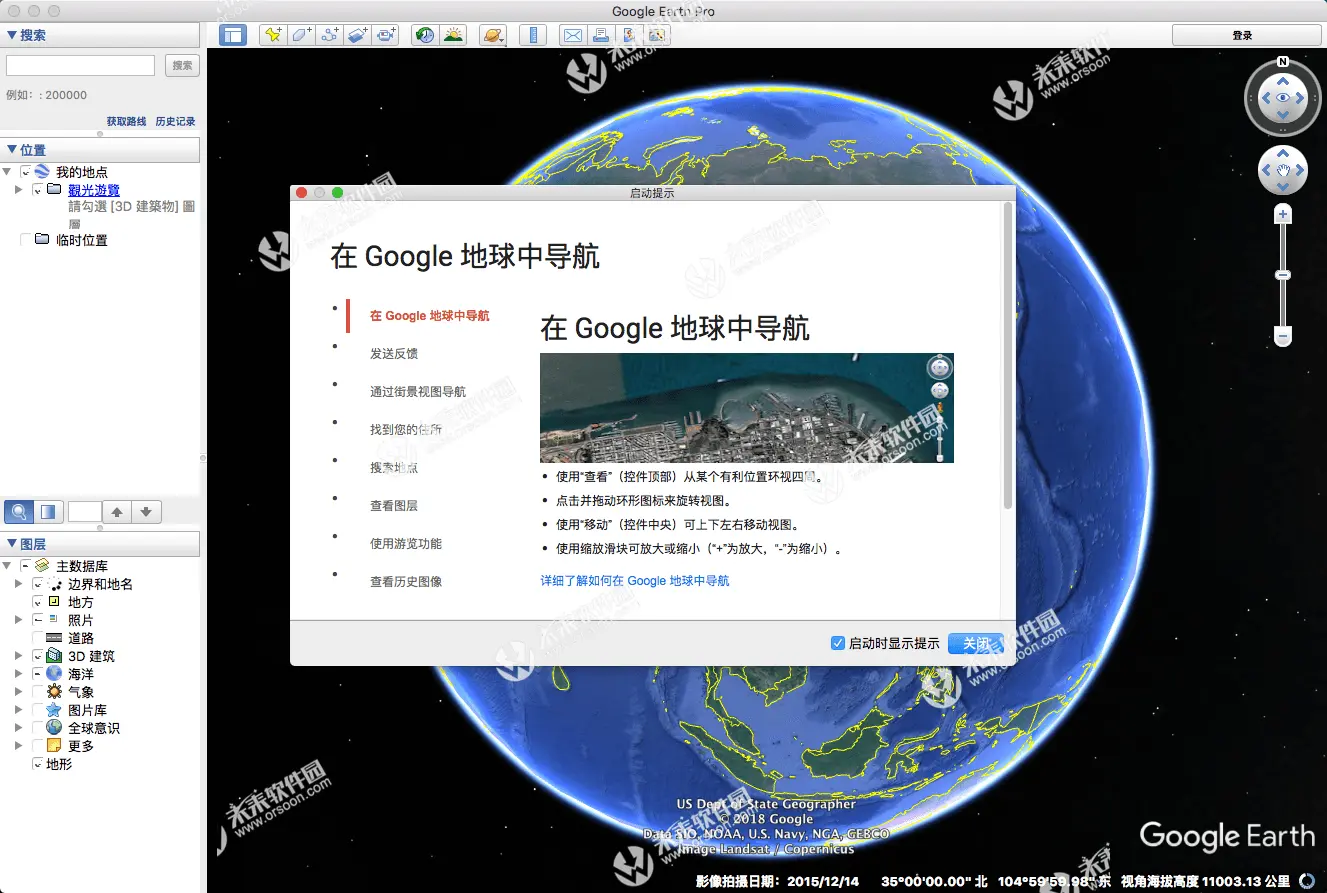Viewport: 1327px width, 893px height.
Task: Toggle the sidebar visibility toolbar button
Action: pyautogui.click(x=233, y=35)
